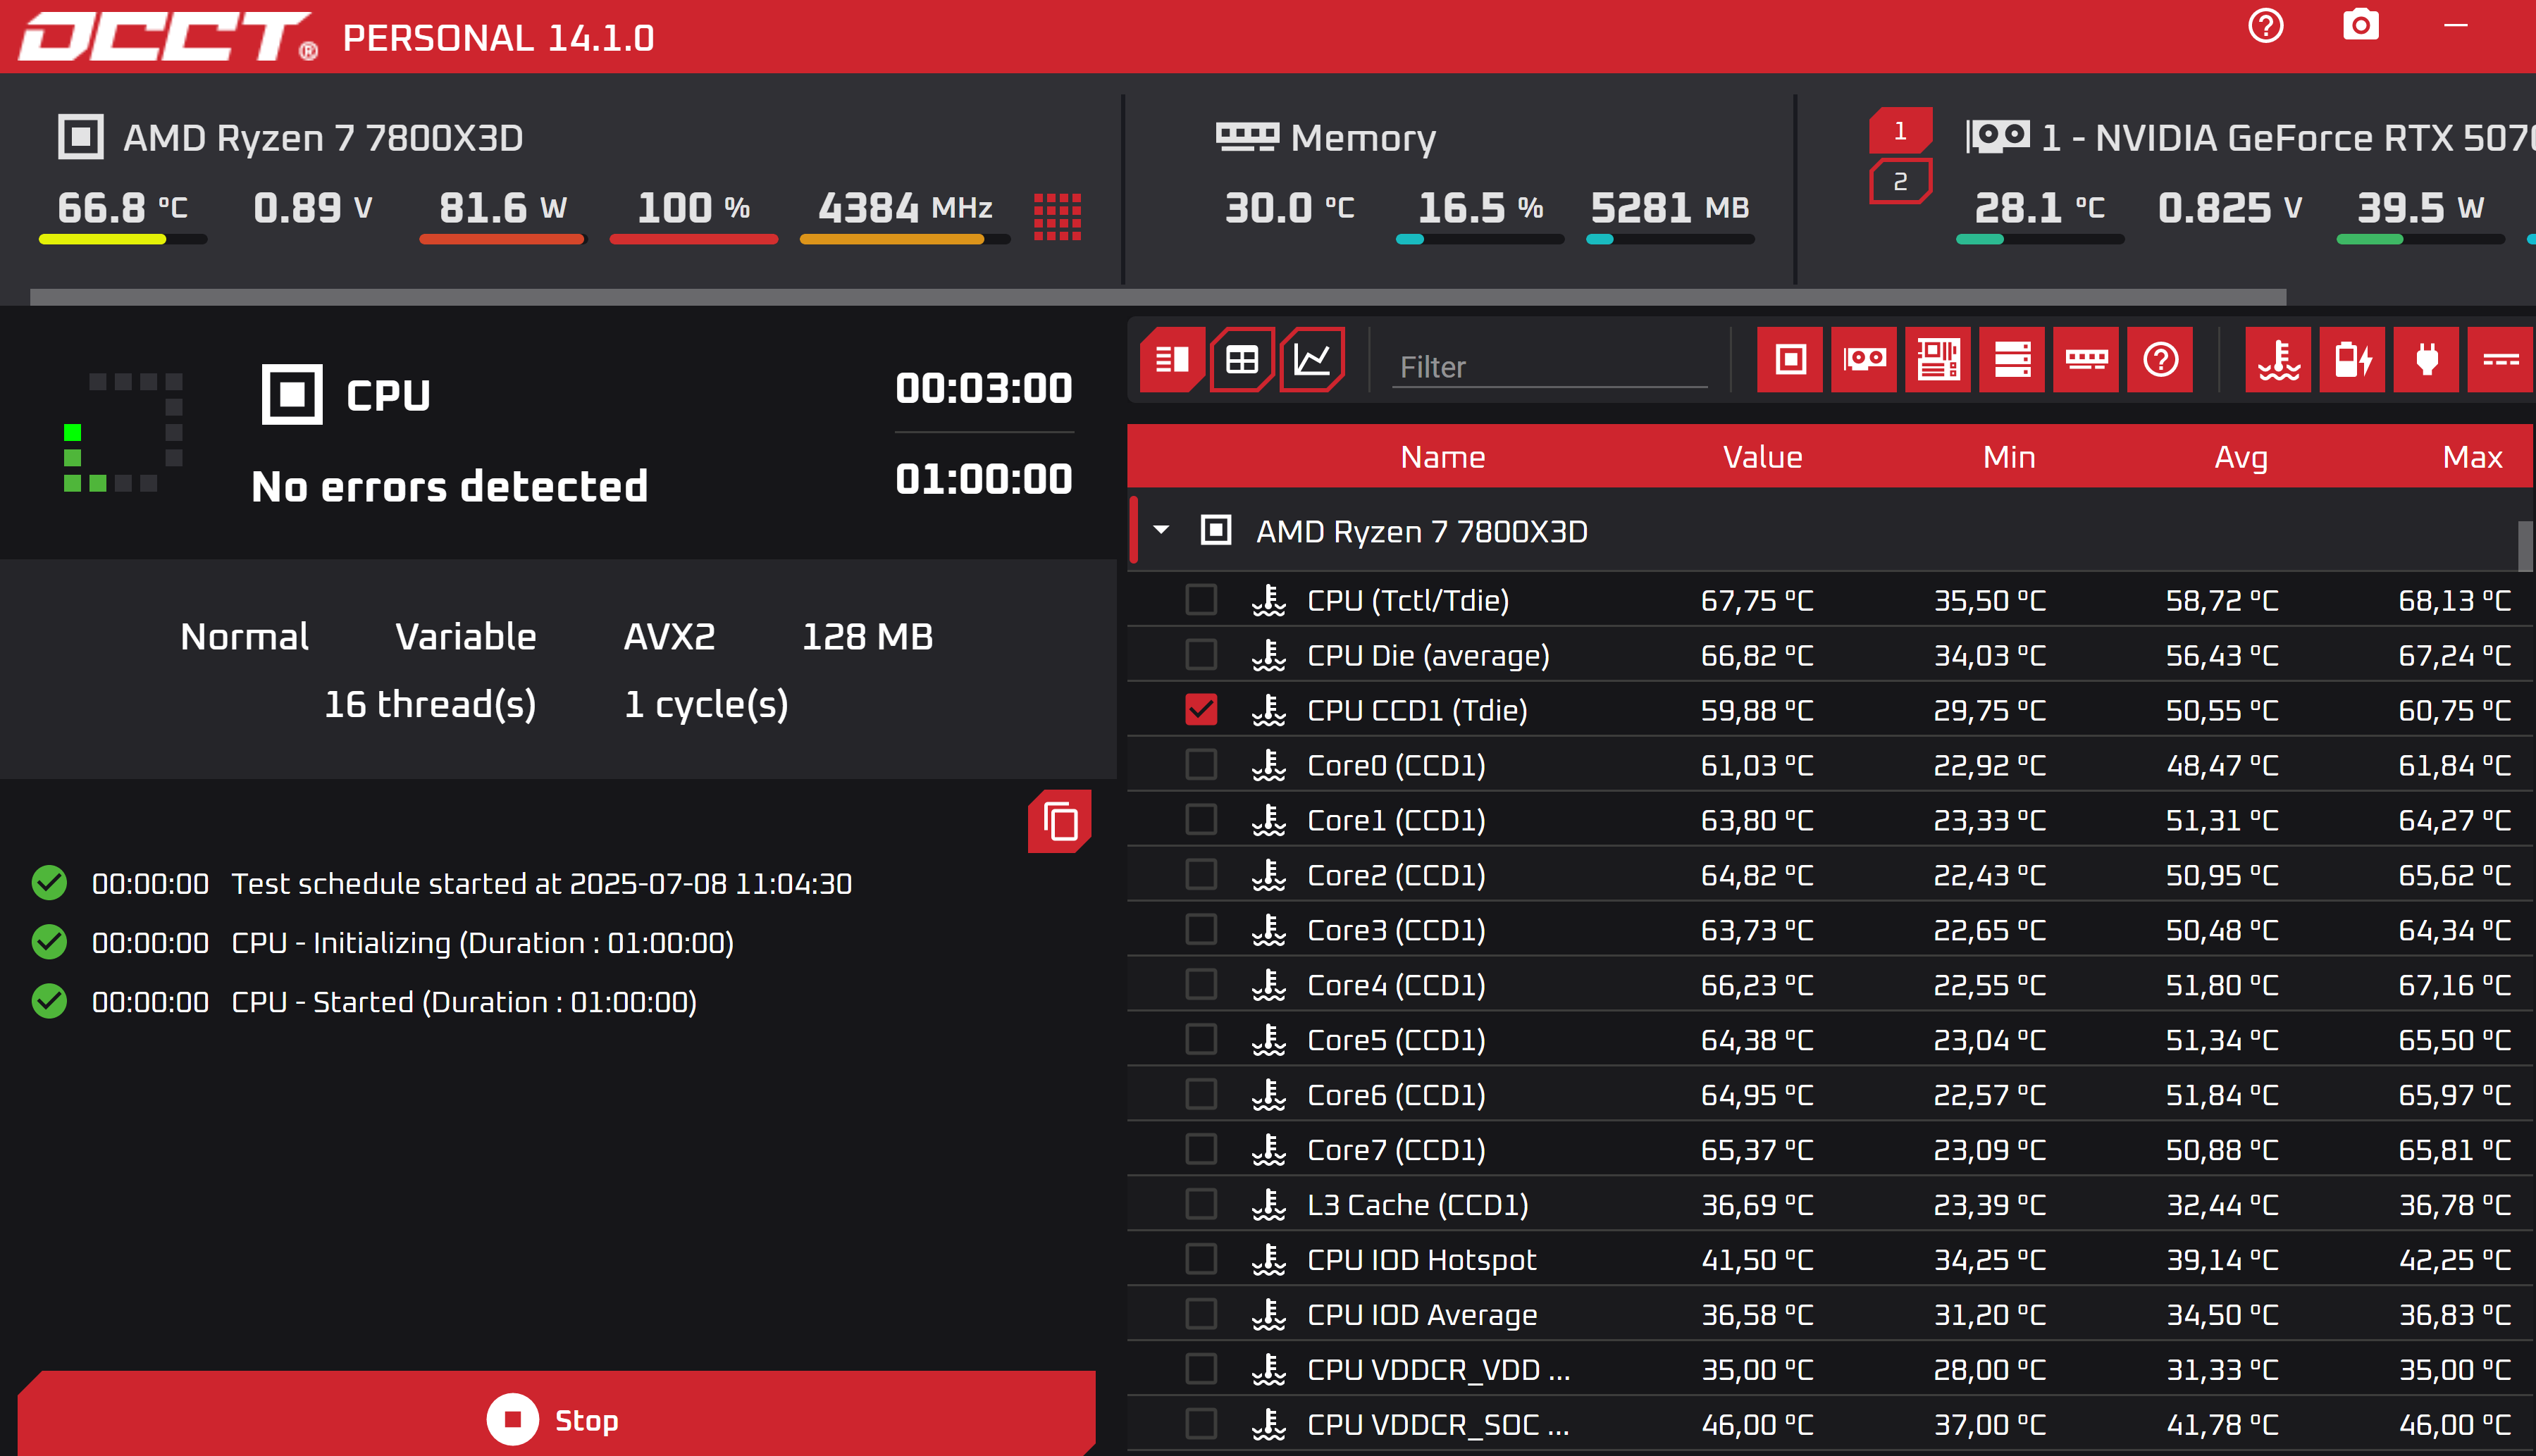Tick the Core0 (CCD1) checkbox

coord(1200,765)
